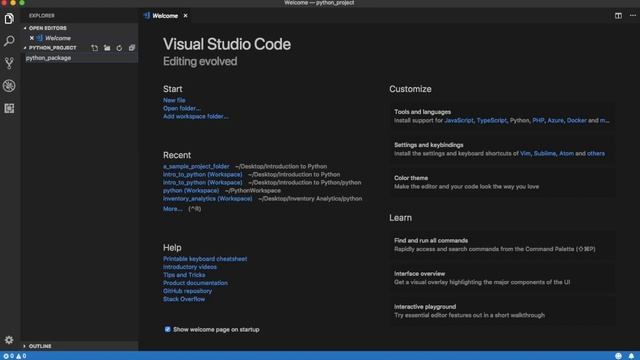Click the errors count in status bar

(x=9, y=356)
